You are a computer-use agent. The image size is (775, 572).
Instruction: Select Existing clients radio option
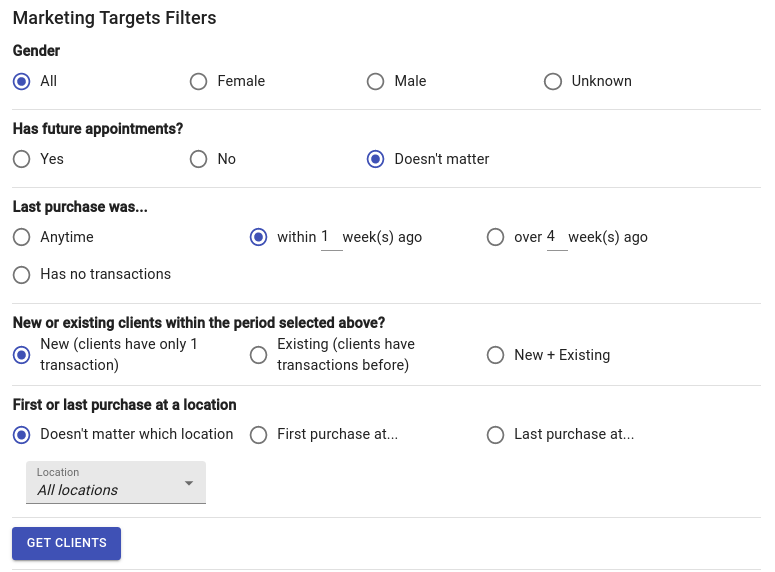point(258,355)
